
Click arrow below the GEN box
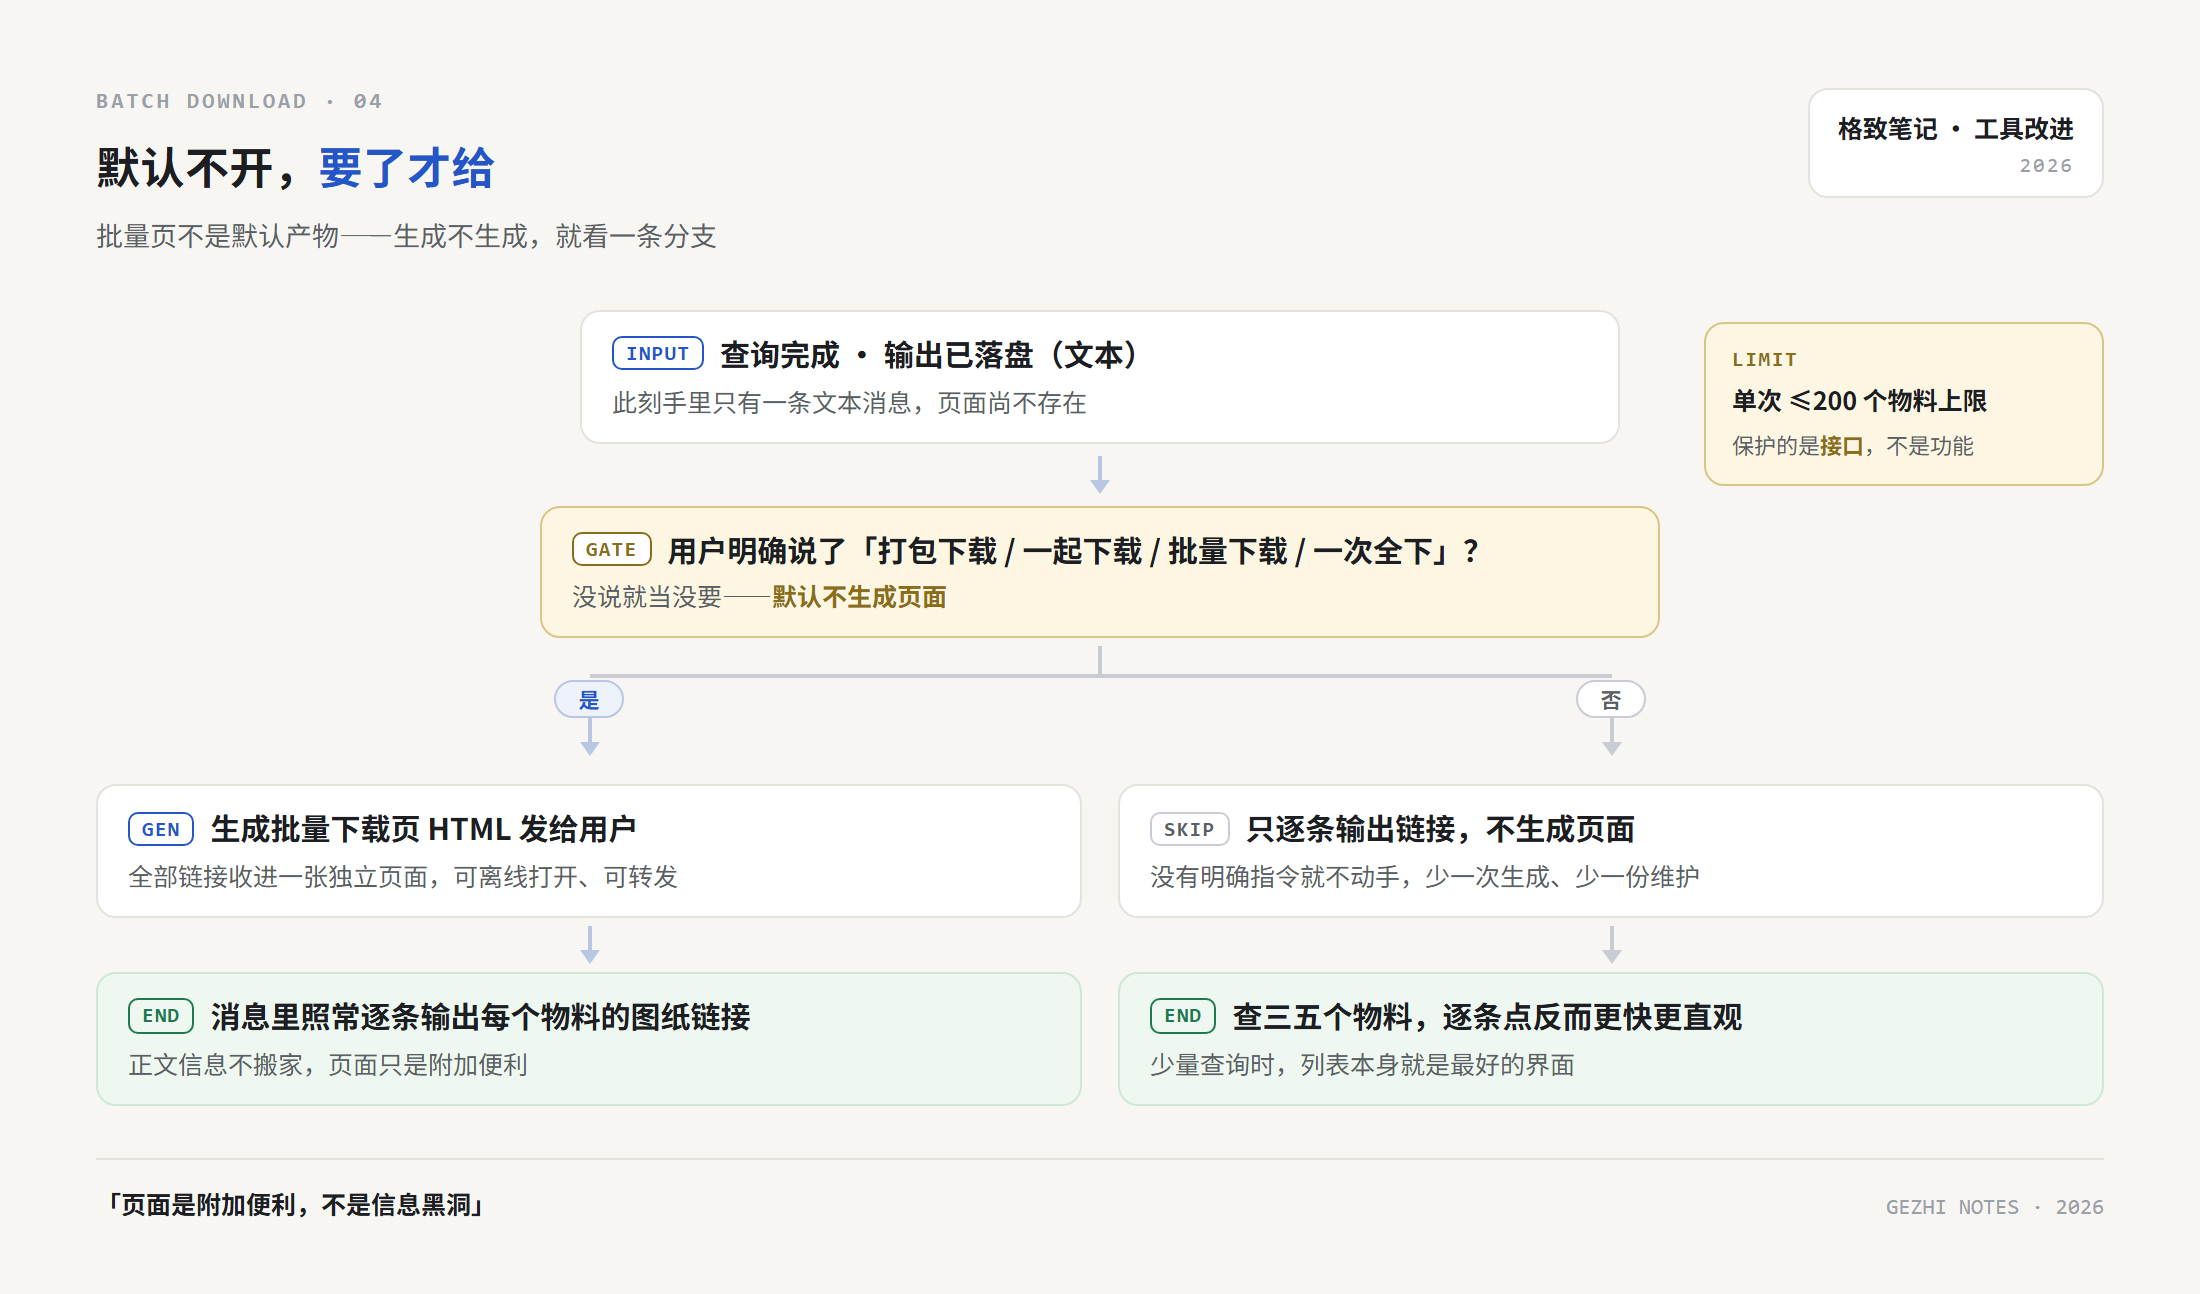[x=590, y=945]
